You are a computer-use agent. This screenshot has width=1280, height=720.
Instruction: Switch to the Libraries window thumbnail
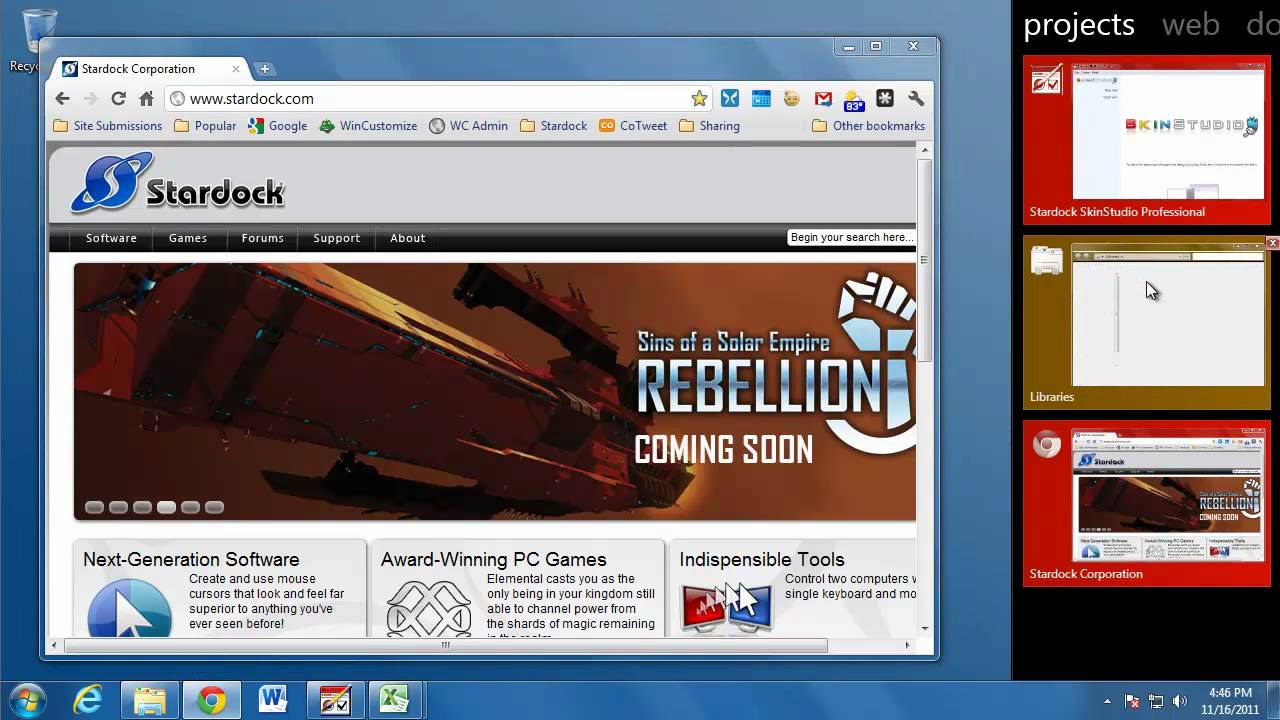point(1146,322)
